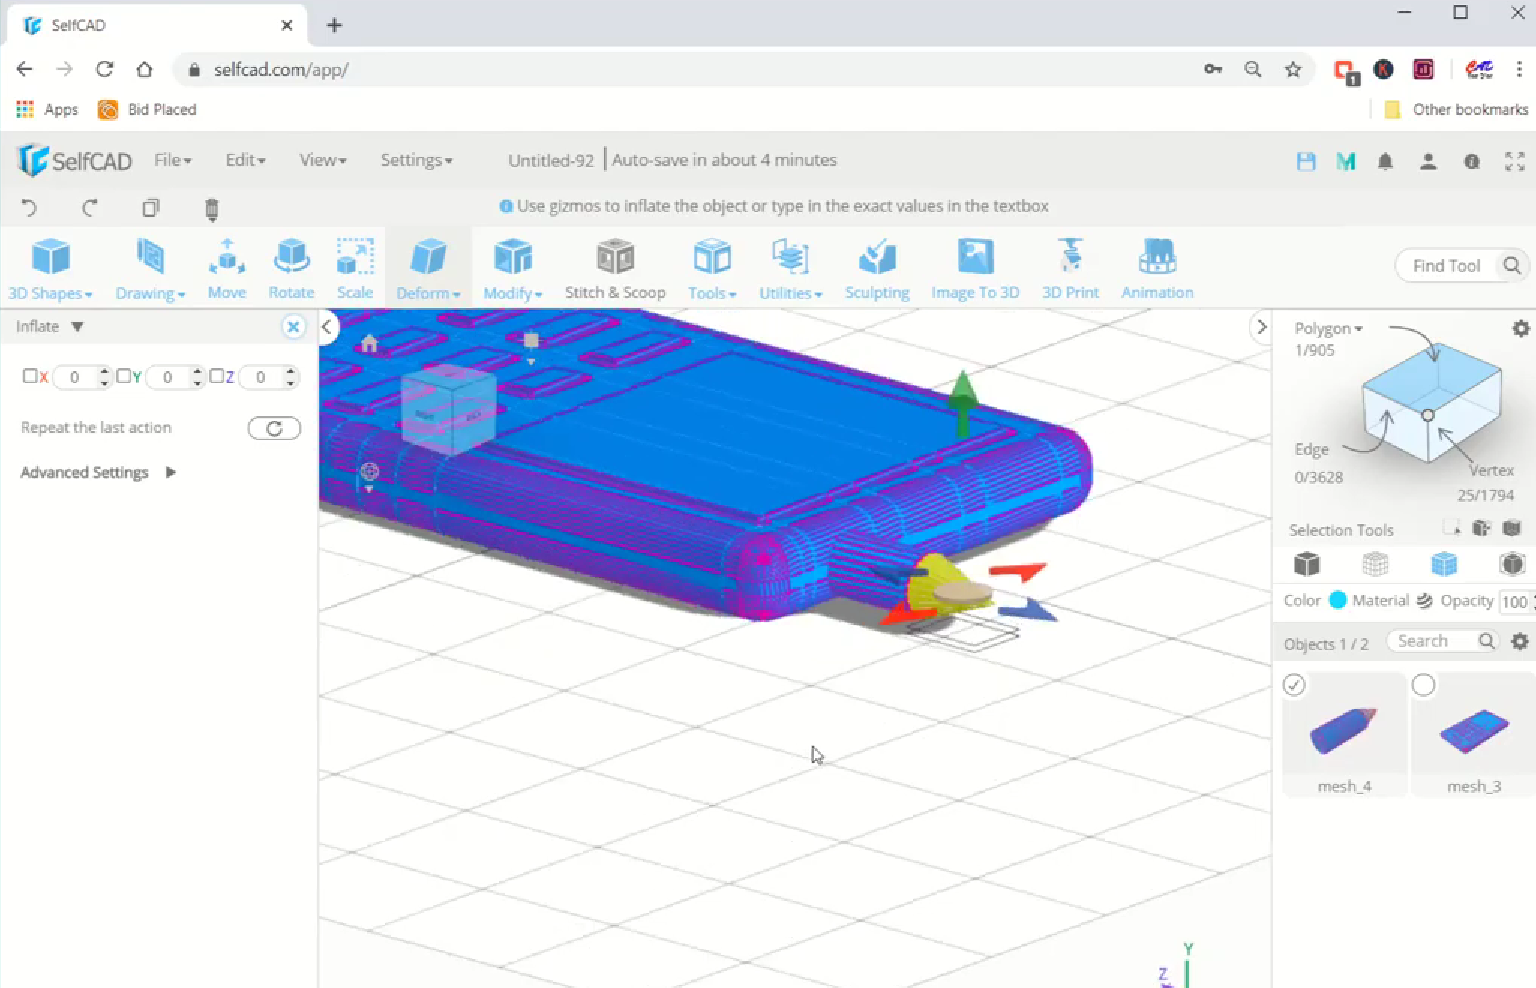Open the Animation tool
This screenshot has width=1536, height=988.
(1157, 269)
